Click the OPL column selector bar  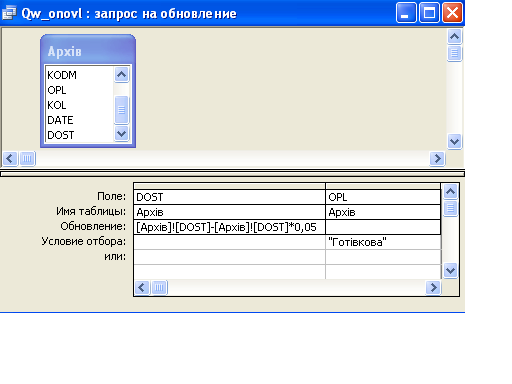383,186
